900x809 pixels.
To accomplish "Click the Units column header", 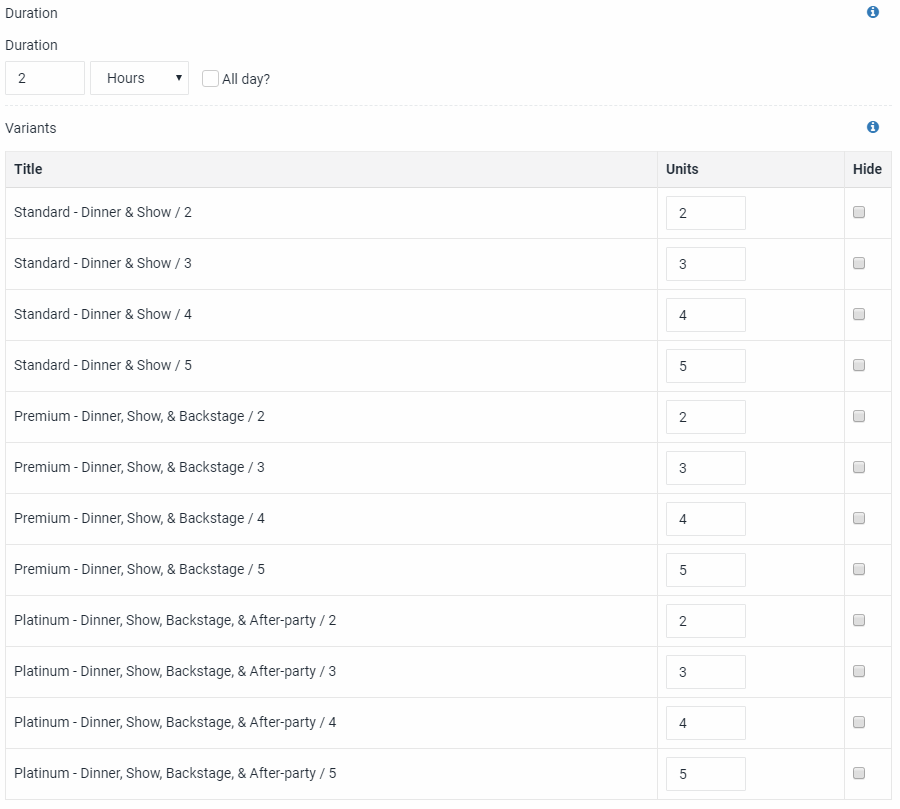I will 682,169.
